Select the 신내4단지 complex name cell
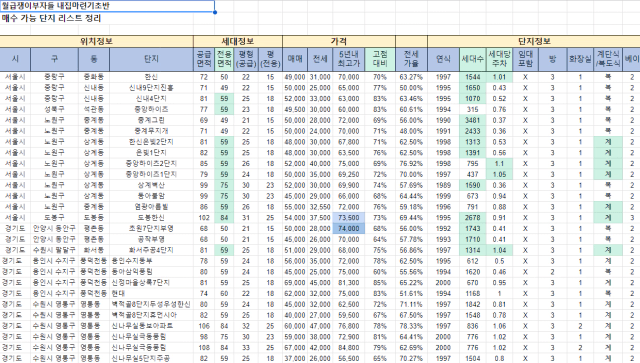640x363 pixels. [x=151, y=98]
